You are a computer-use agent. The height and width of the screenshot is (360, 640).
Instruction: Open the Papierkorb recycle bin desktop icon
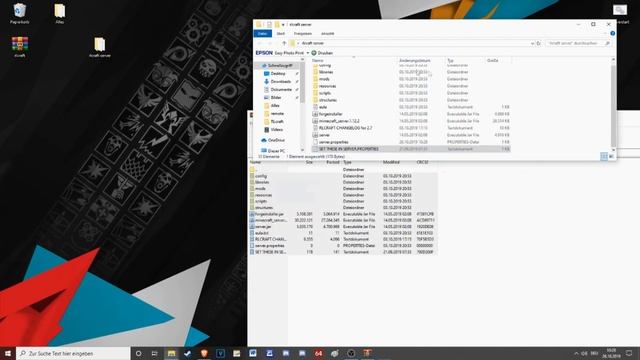click(x=19, y=13)
